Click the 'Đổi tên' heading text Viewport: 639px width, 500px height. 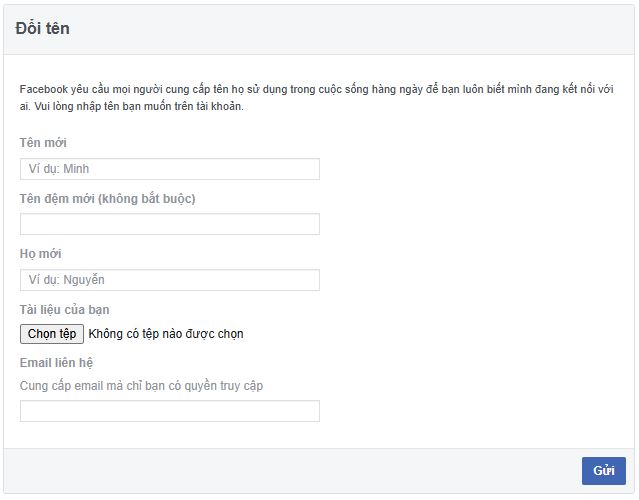[42, 29]
